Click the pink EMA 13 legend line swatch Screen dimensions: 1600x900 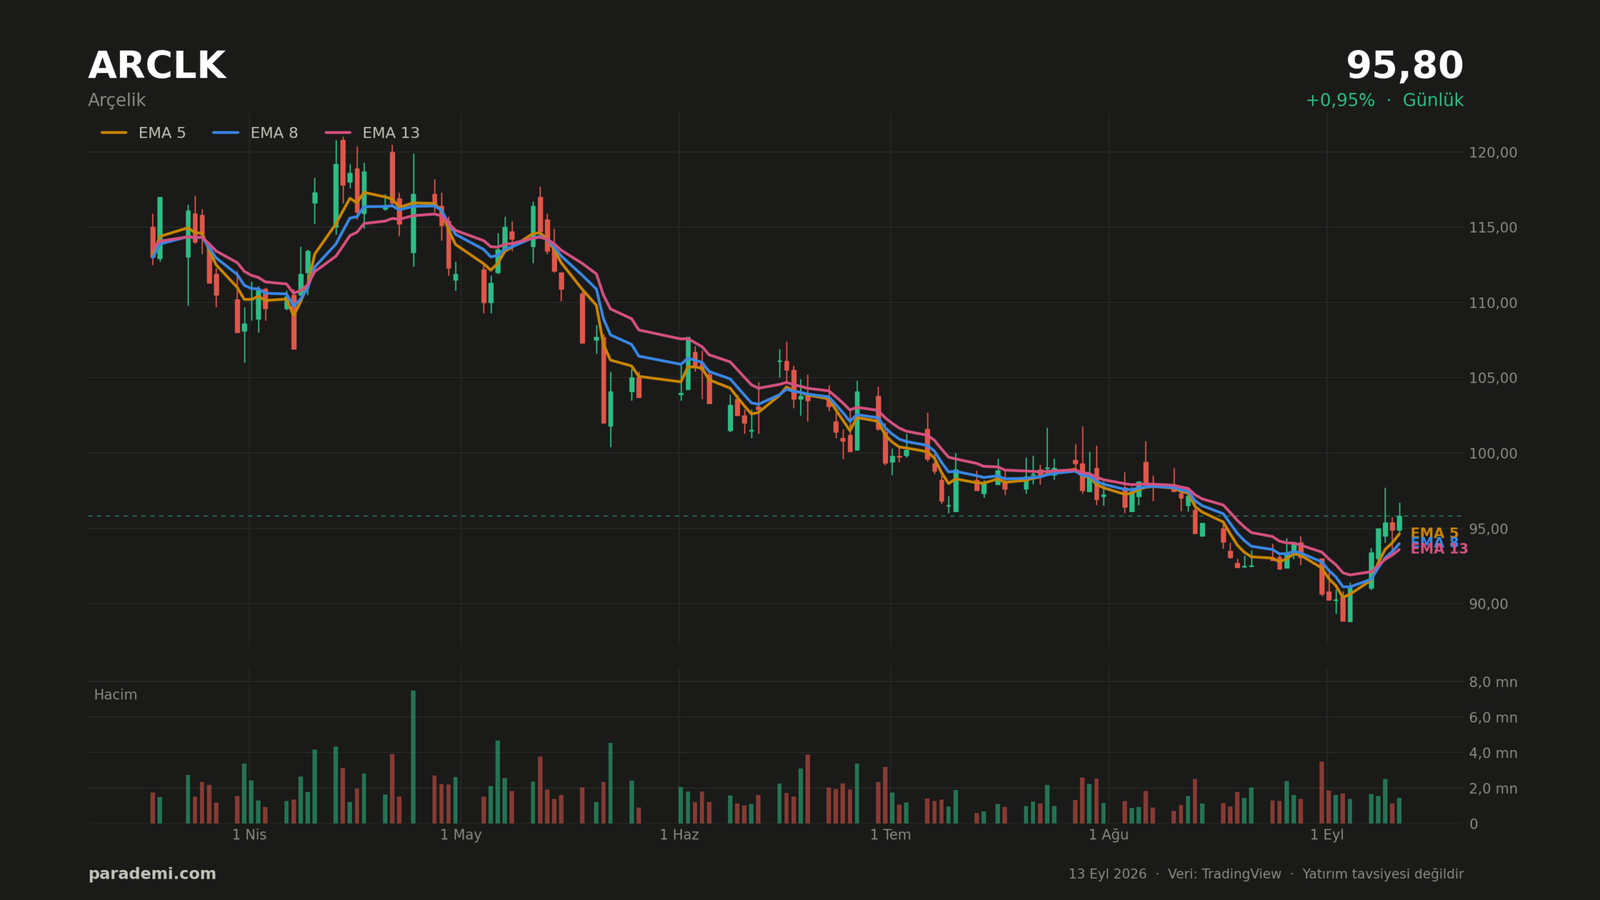[x=338, y=133]
